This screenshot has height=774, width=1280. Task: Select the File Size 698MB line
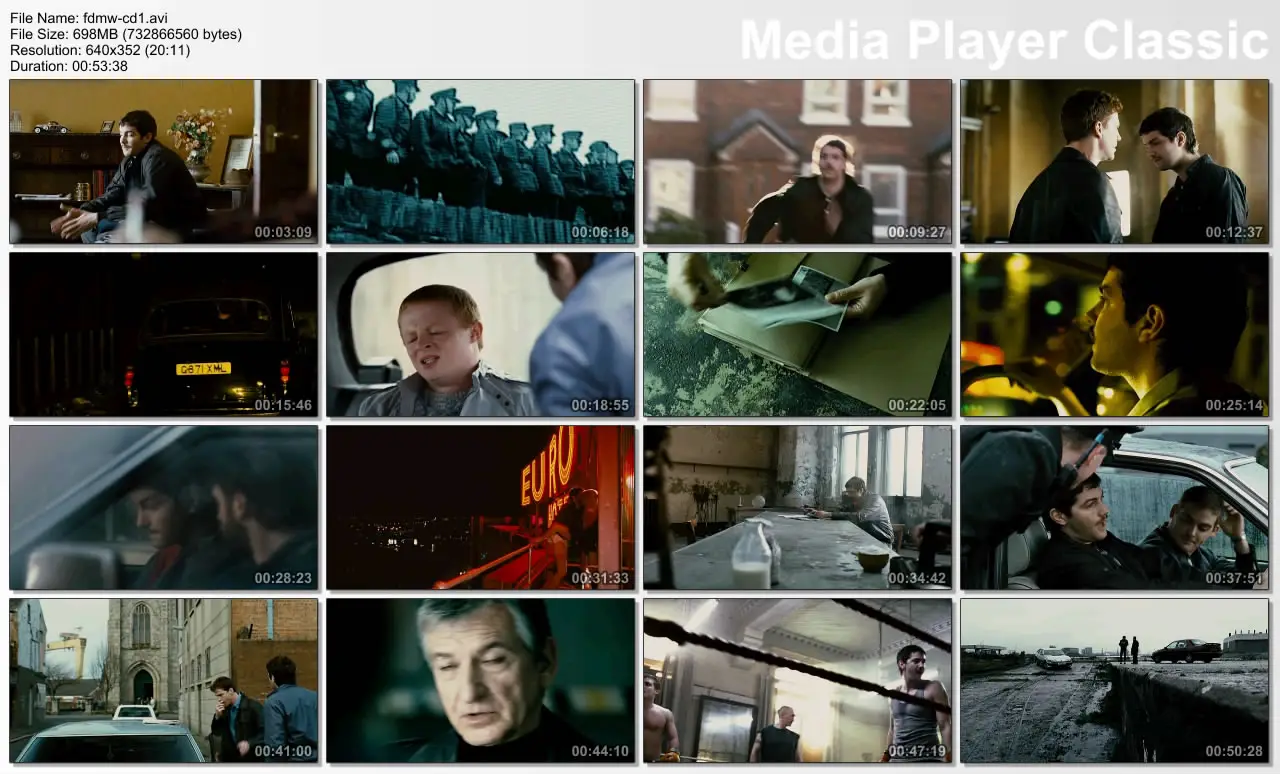pos(126,34)
